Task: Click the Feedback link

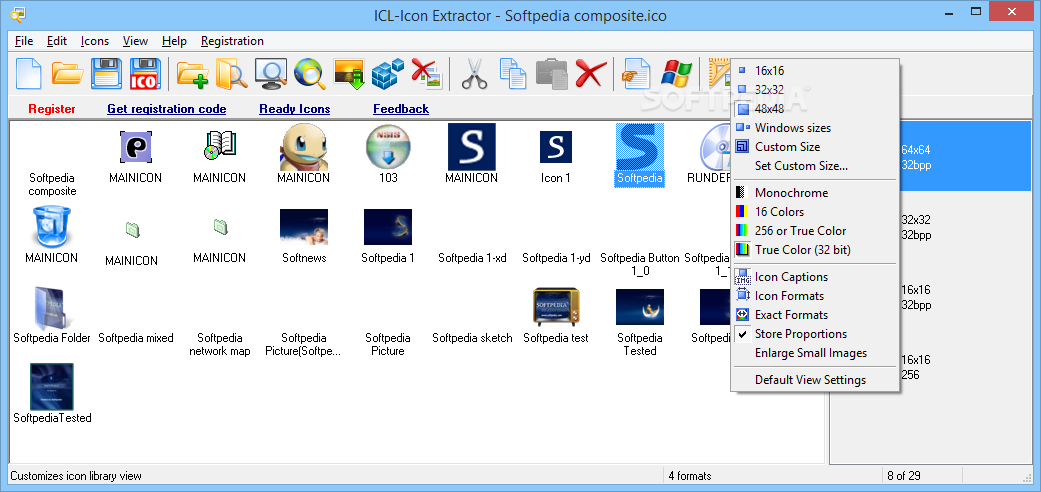Action: click(401, 109)
